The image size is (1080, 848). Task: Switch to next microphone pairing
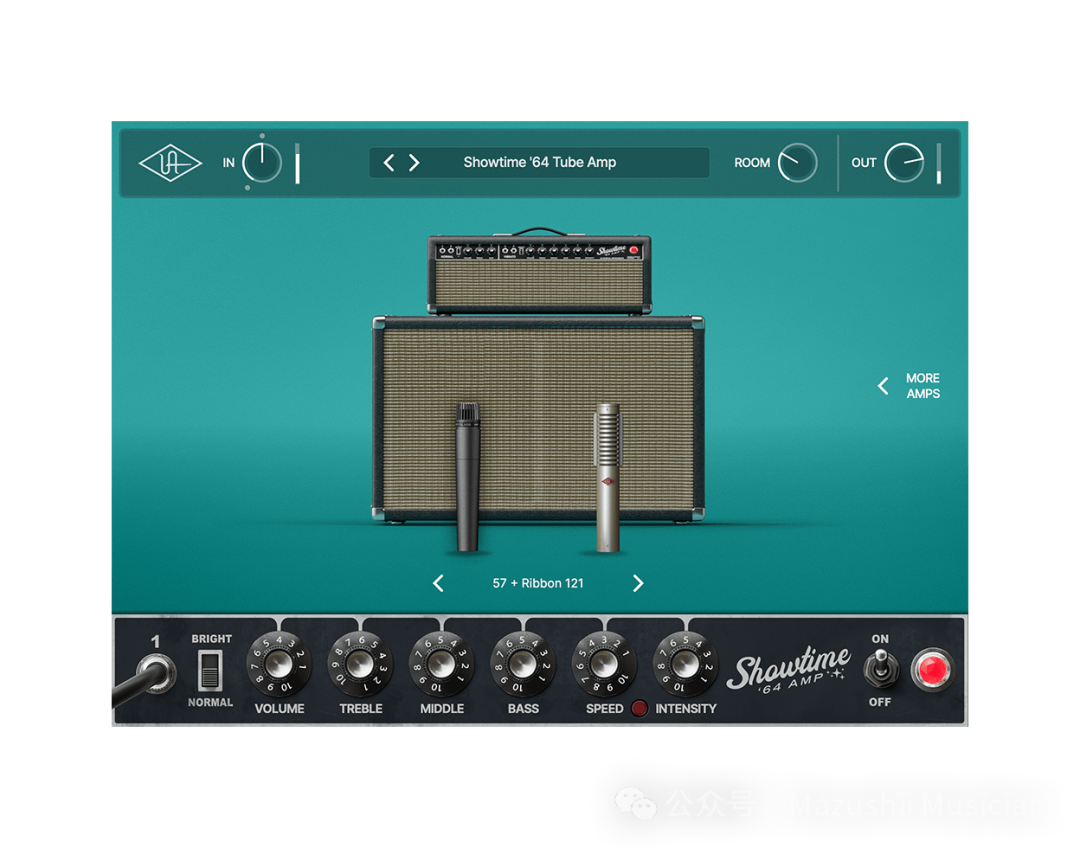tap(638, 583)
